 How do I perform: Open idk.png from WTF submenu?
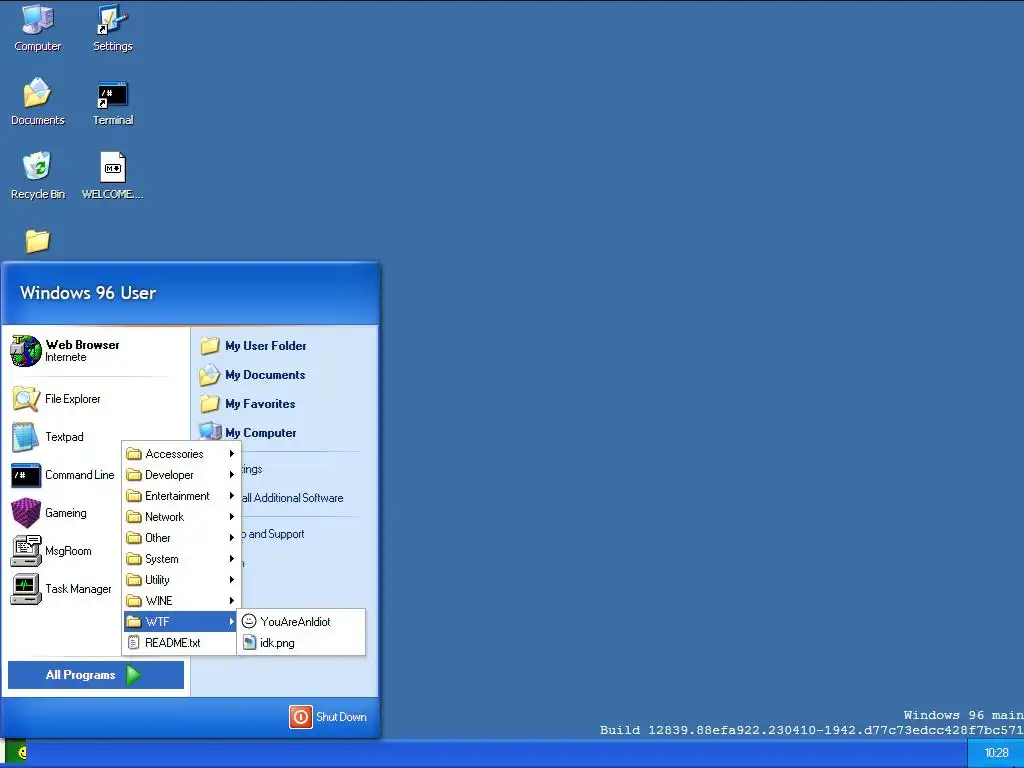click(300, 643)
